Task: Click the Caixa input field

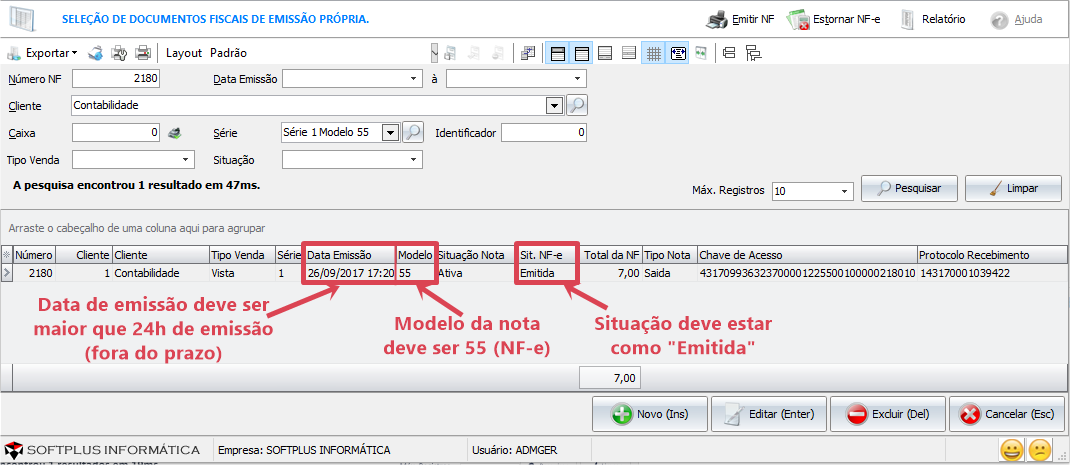Action: 115,132
